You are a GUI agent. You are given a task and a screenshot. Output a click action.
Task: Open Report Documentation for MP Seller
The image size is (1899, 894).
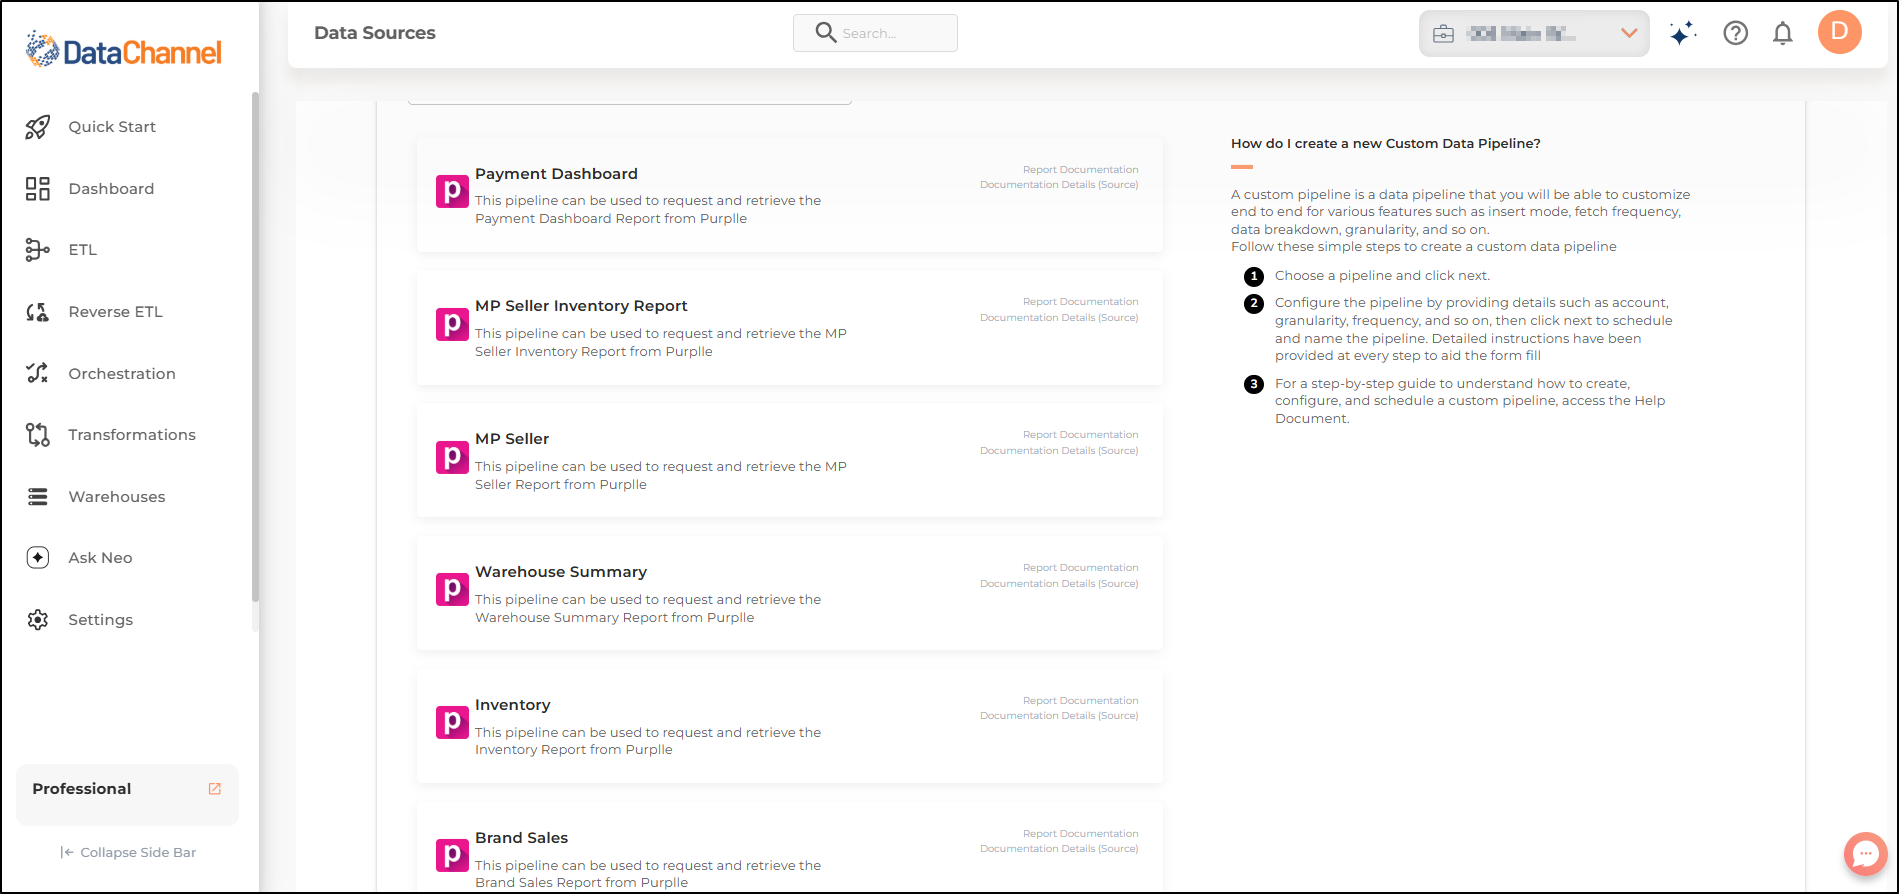point(1080,435)
